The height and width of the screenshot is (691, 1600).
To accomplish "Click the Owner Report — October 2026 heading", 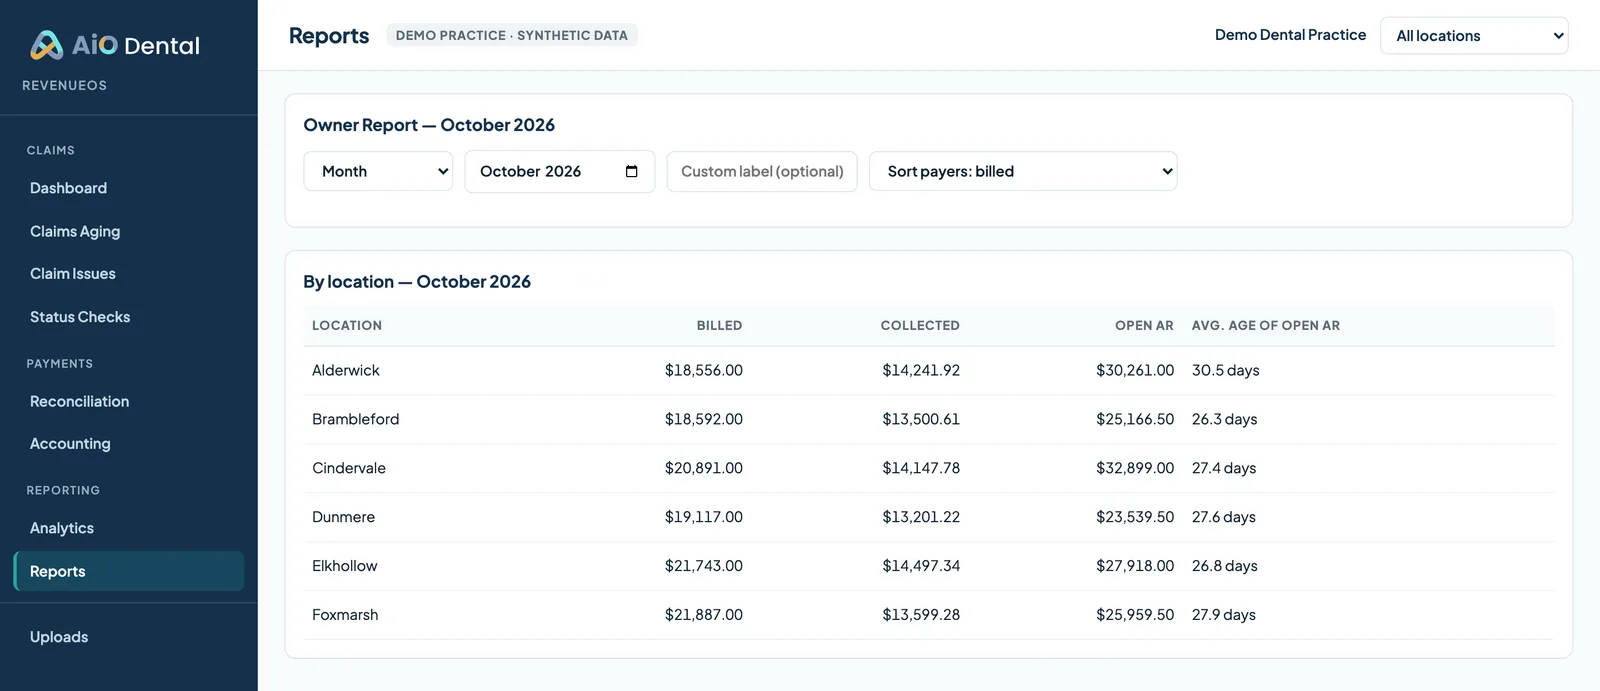I will click(429, 125).
